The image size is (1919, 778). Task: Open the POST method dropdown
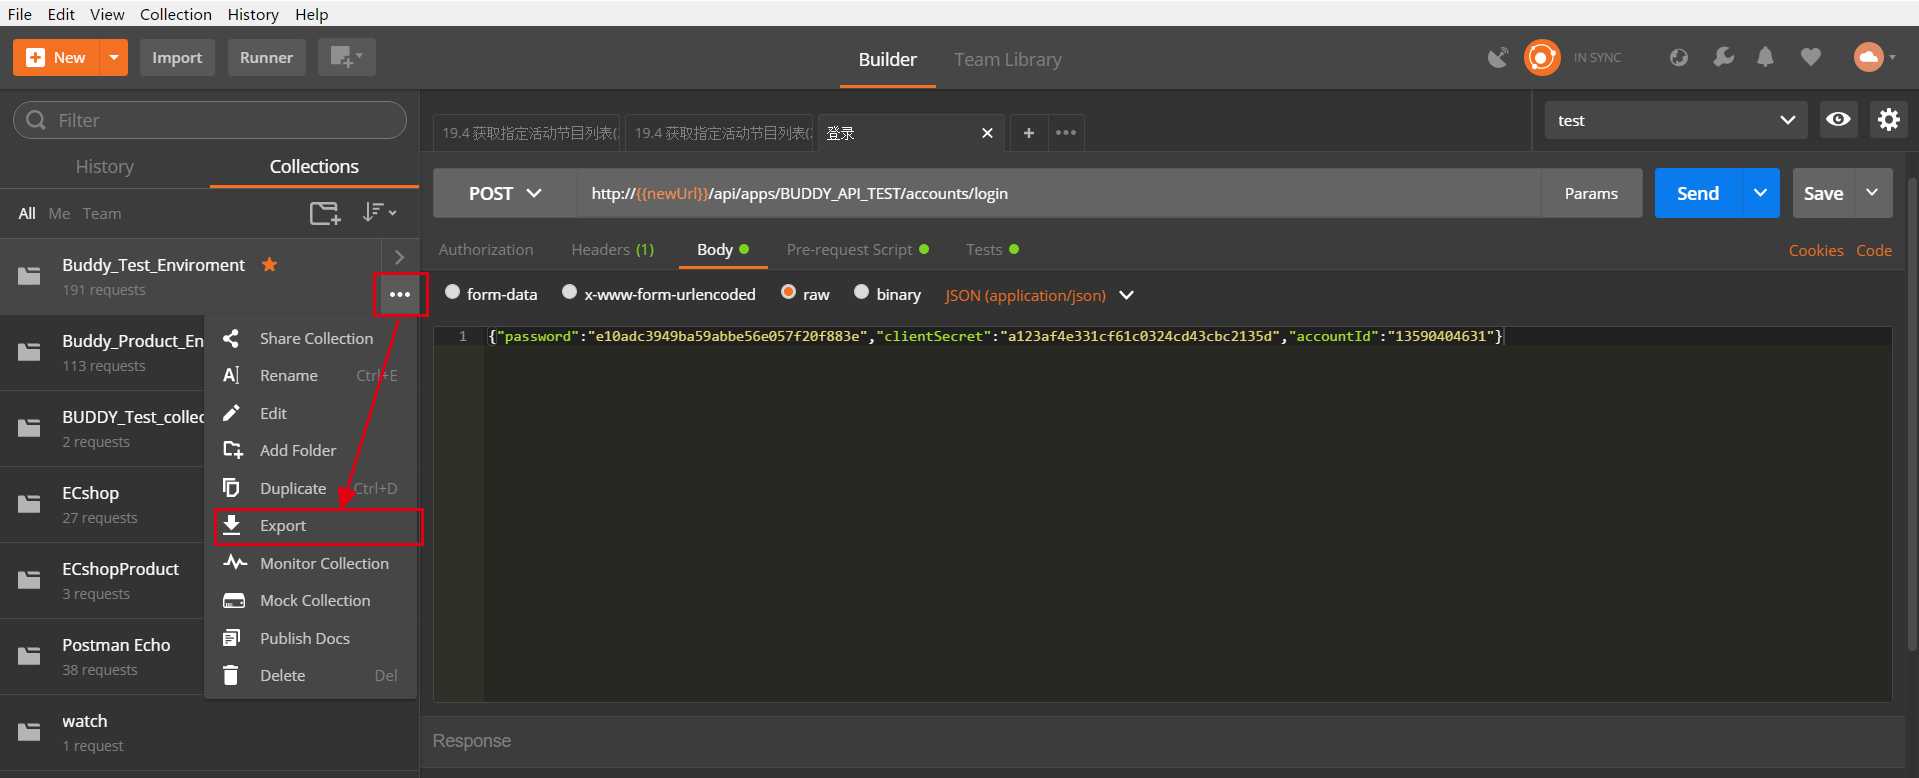point(505,193)
